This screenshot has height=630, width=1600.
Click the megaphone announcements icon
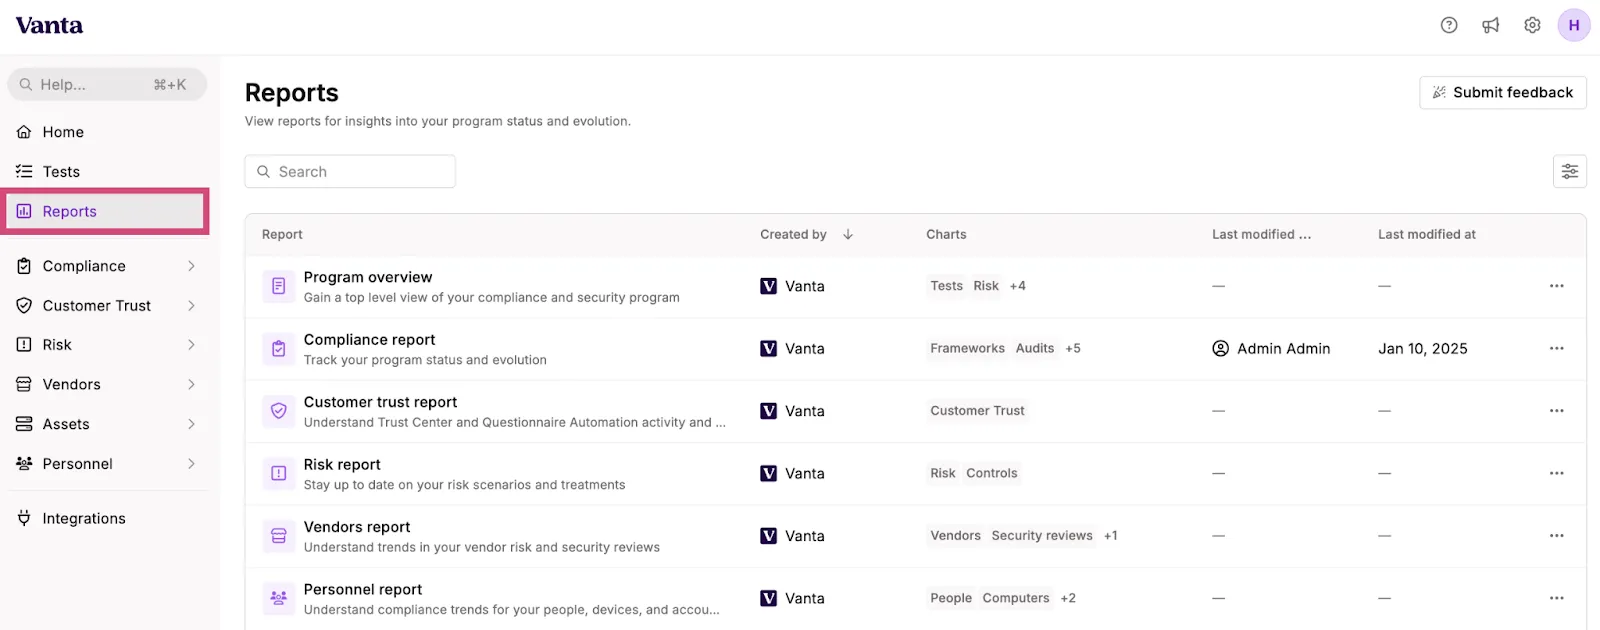coord(1491,26)
